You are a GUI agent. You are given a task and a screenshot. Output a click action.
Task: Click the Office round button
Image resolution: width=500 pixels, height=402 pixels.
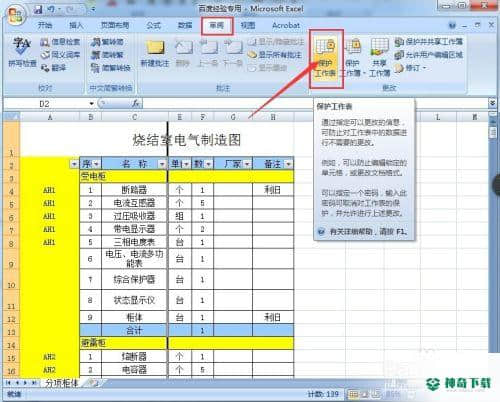click(15, 15)
